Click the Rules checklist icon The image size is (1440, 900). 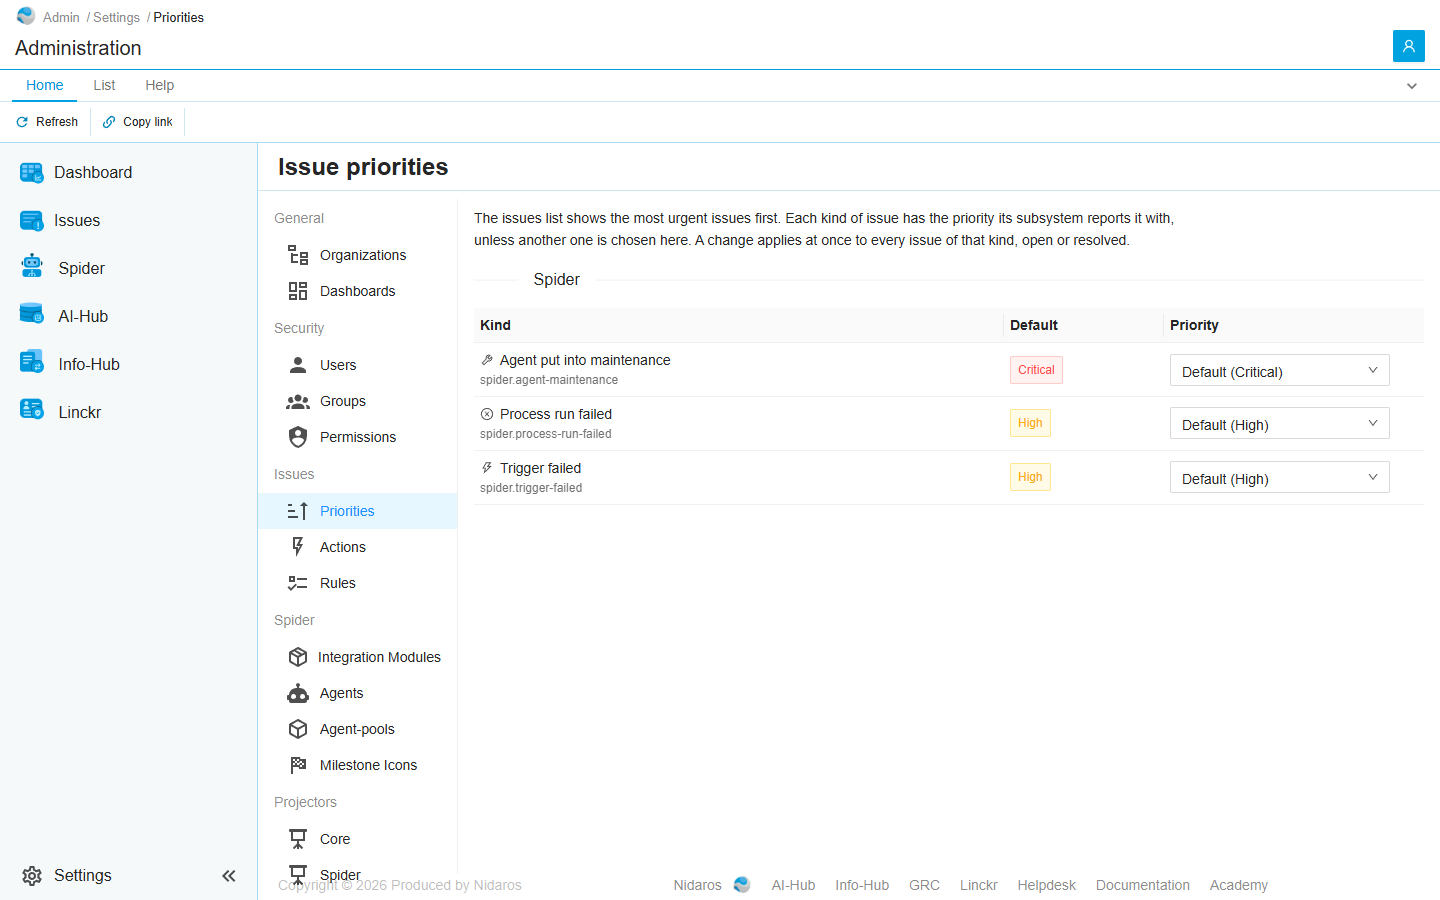298,583
